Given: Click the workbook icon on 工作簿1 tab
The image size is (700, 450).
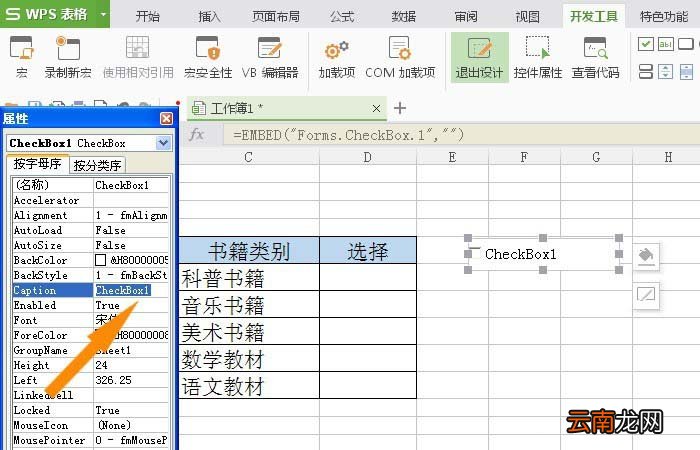Looking at the screenshot, I should (198, 108).
